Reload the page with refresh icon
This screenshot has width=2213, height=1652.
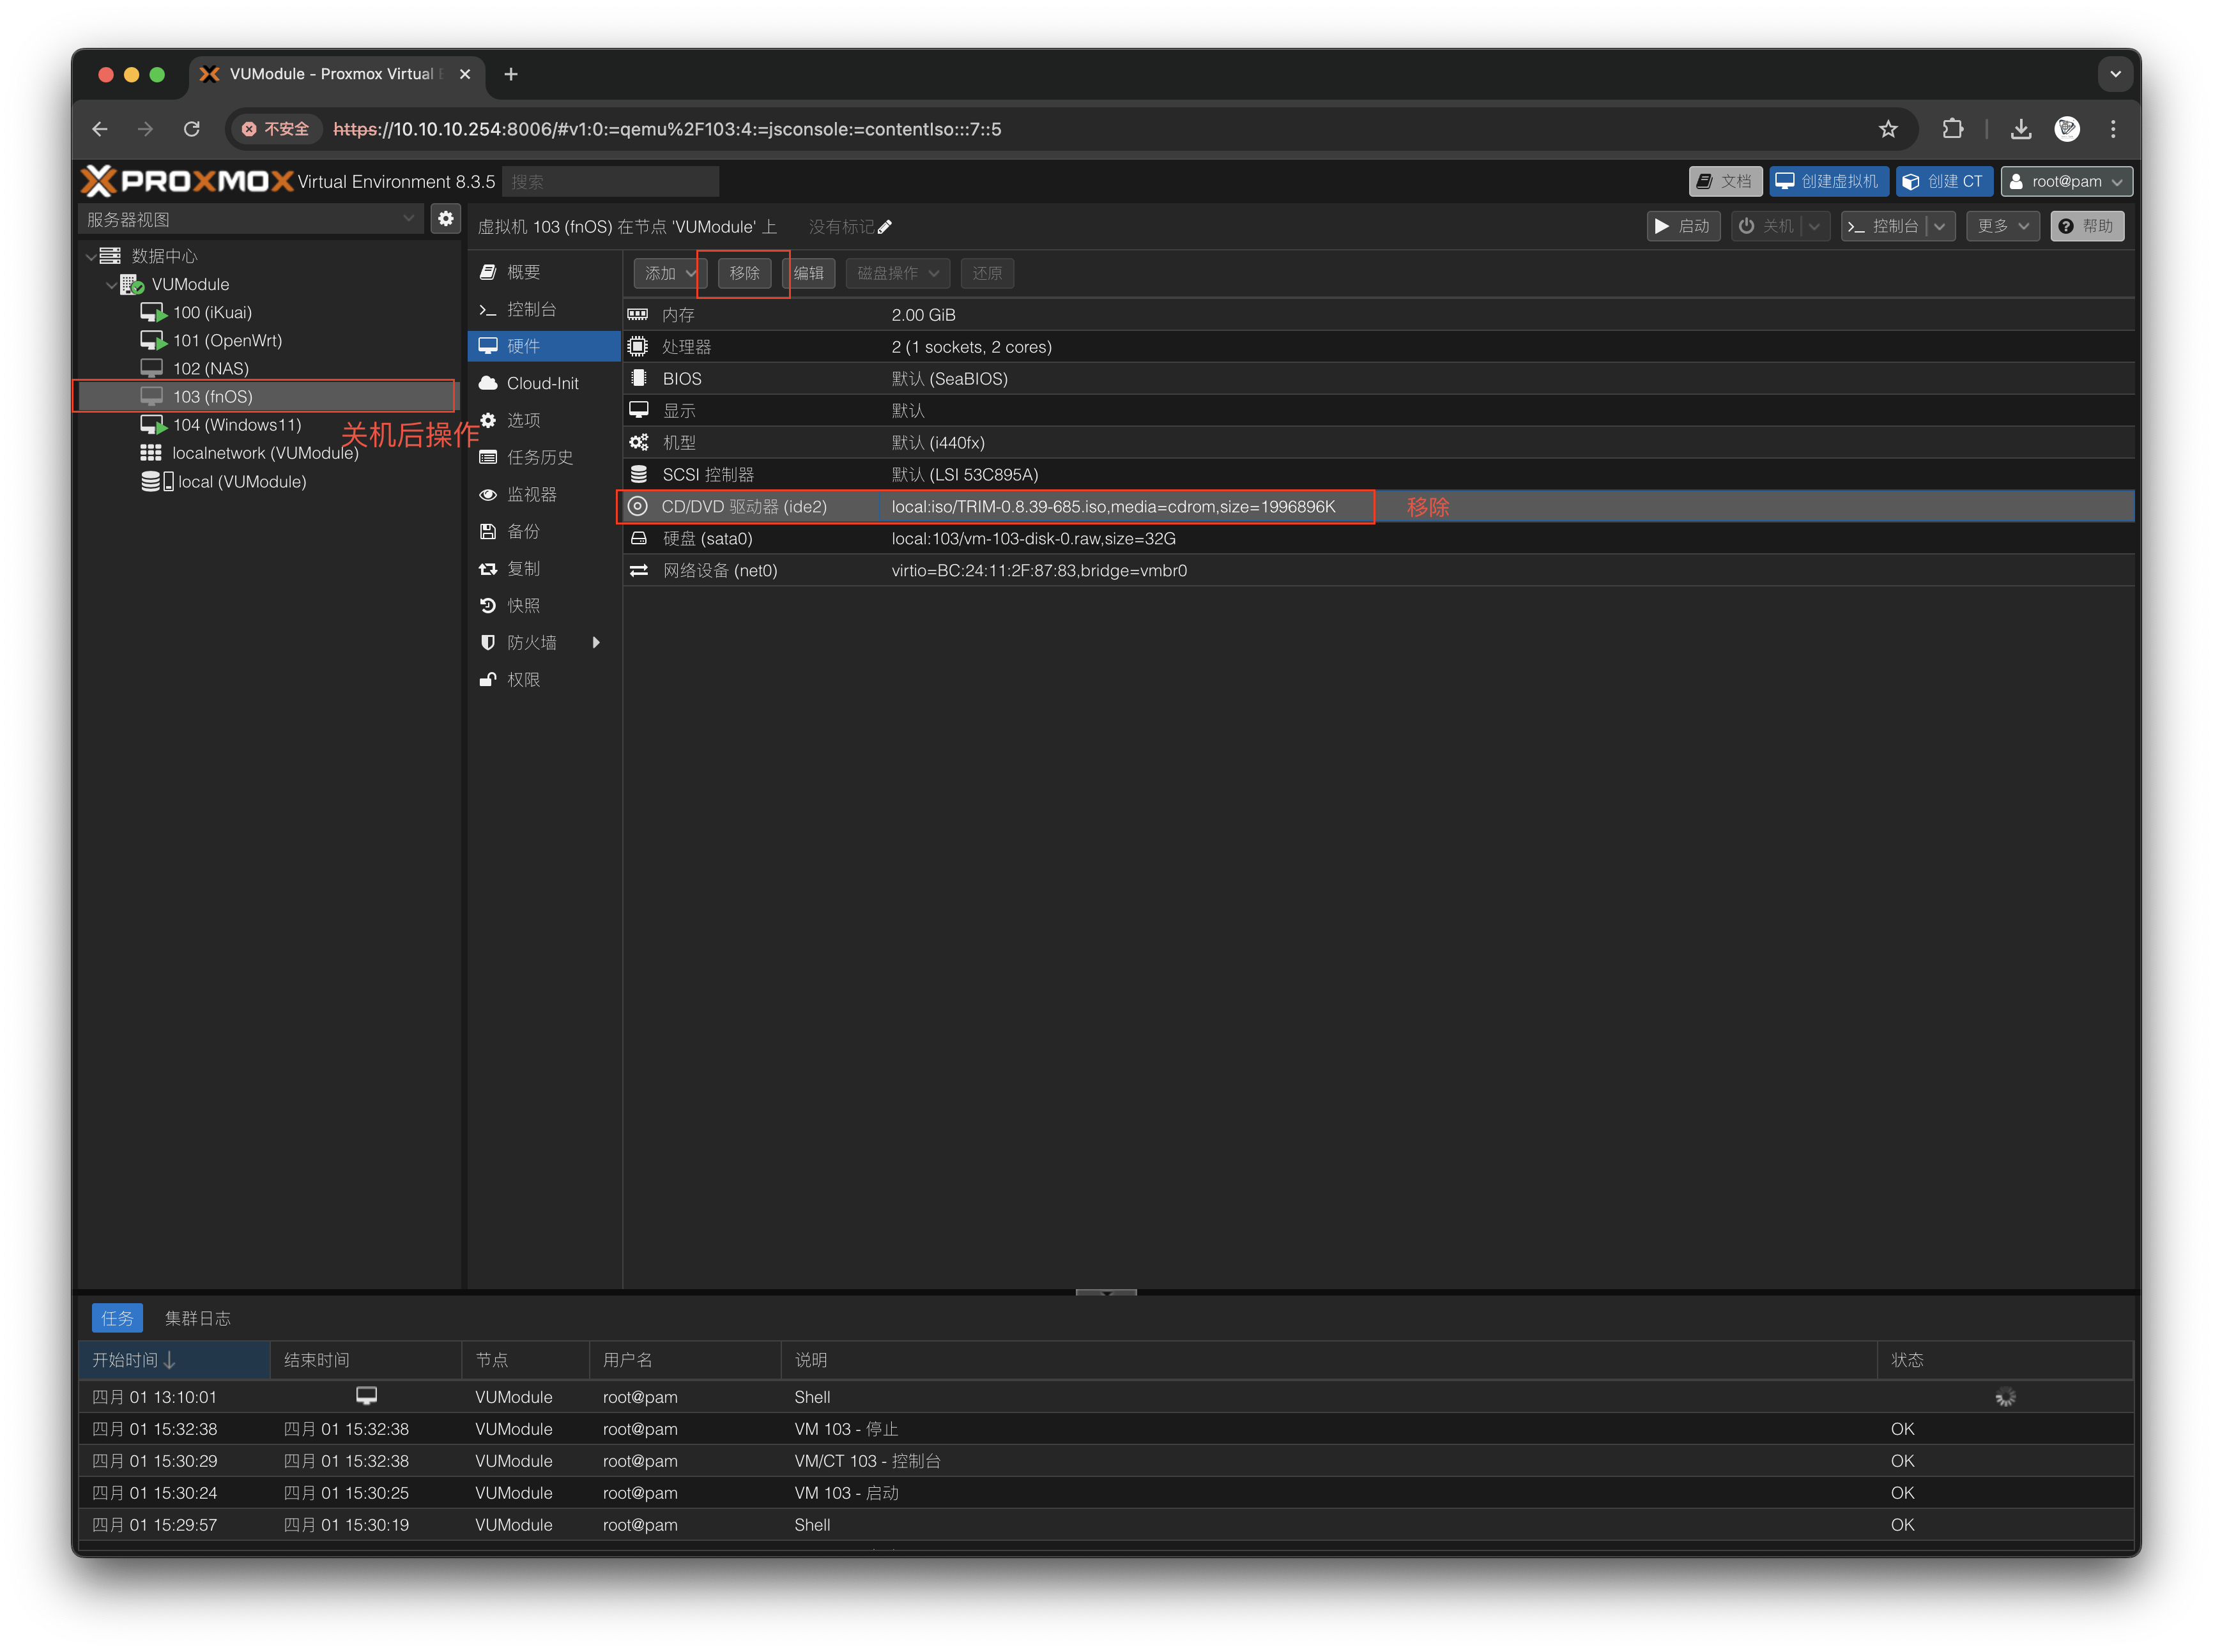pyautogui.click(x=192, y=129)
